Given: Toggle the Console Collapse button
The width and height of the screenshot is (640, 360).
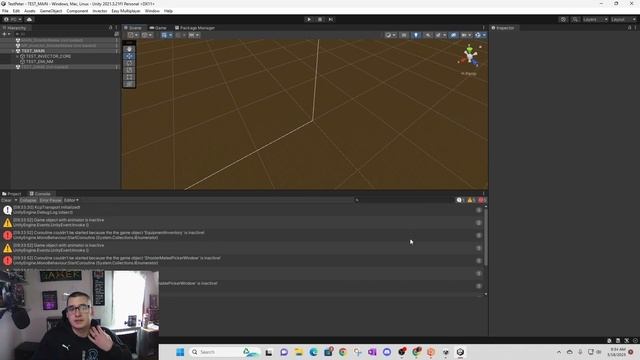Looking at the screenshot, I should point(28,200).
